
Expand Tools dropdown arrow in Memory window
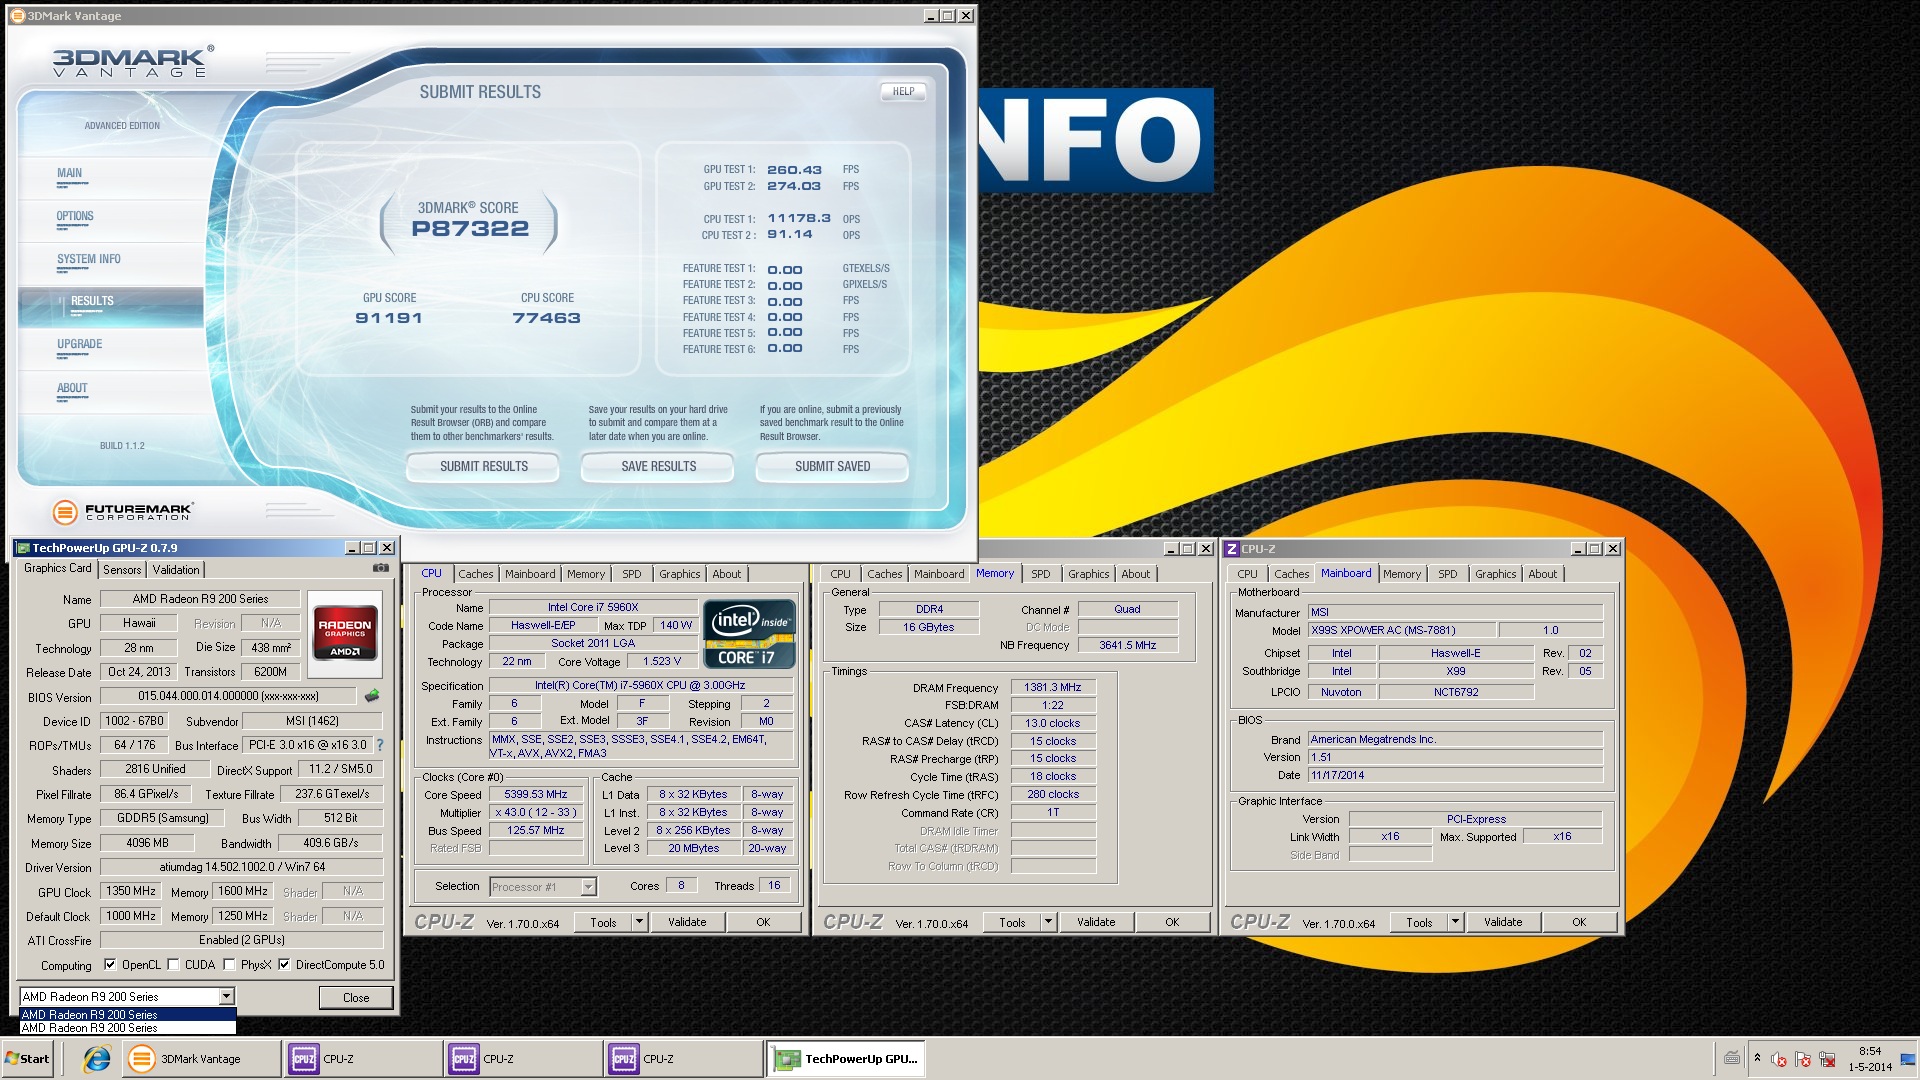[1048, 922]
